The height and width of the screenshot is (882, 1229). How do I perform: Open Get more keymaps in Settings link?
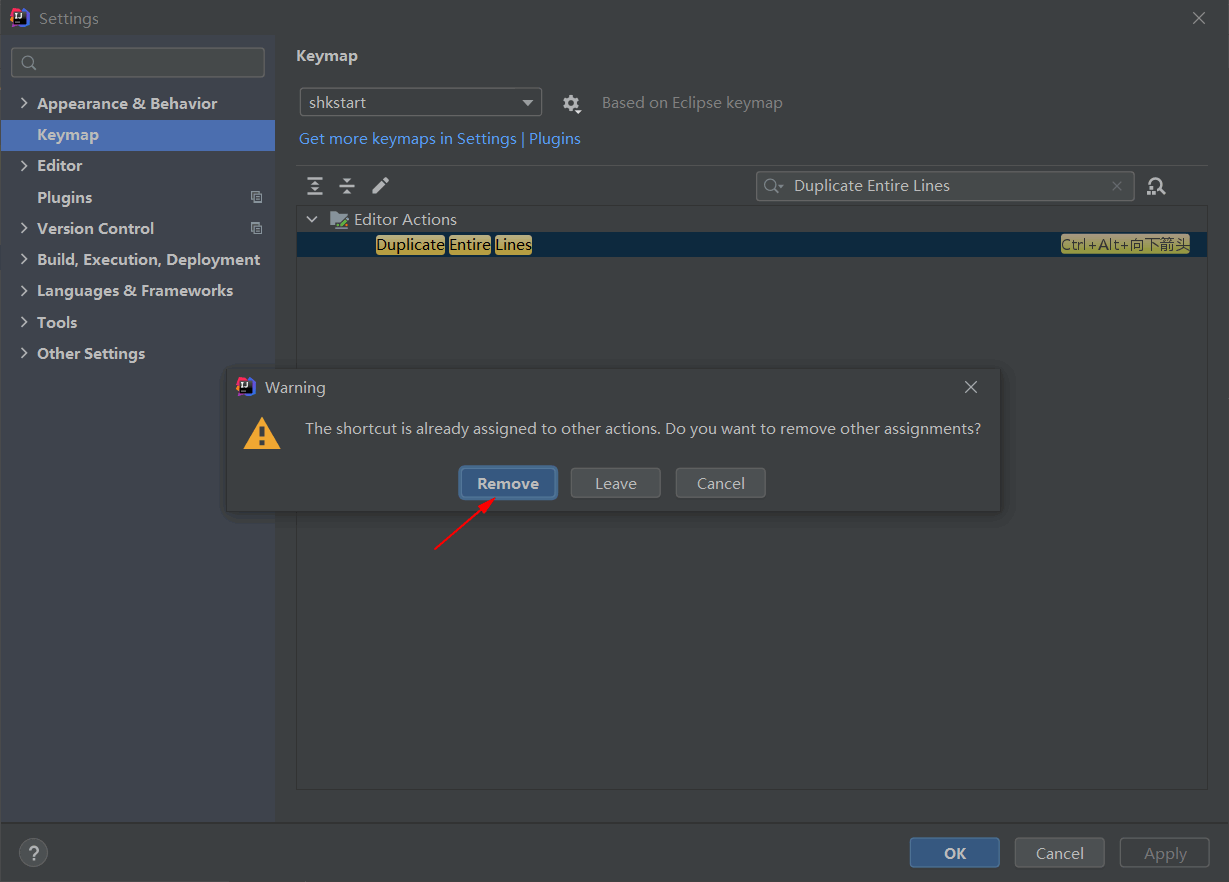coord(440,139)
